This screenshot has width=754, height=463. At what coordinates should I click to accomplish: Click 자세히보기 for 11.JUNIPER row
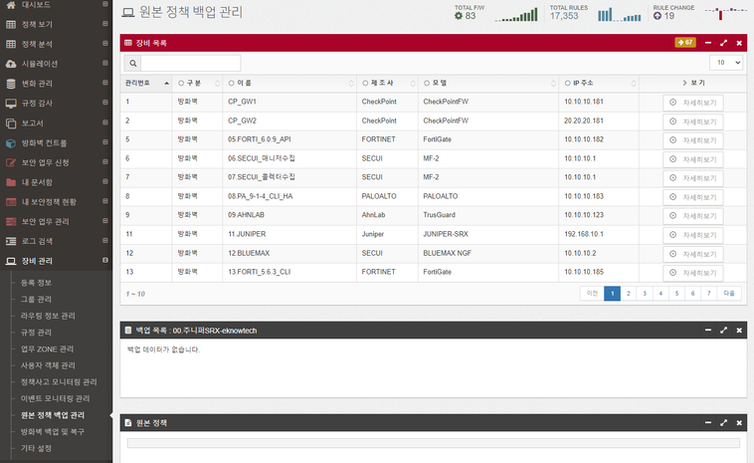pyautogui.click(x=693, y=235)
